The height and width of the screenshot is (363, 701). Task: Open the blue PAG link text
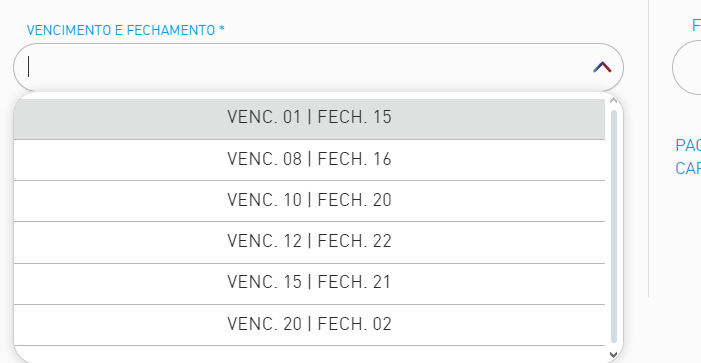[x=688, y=145]
